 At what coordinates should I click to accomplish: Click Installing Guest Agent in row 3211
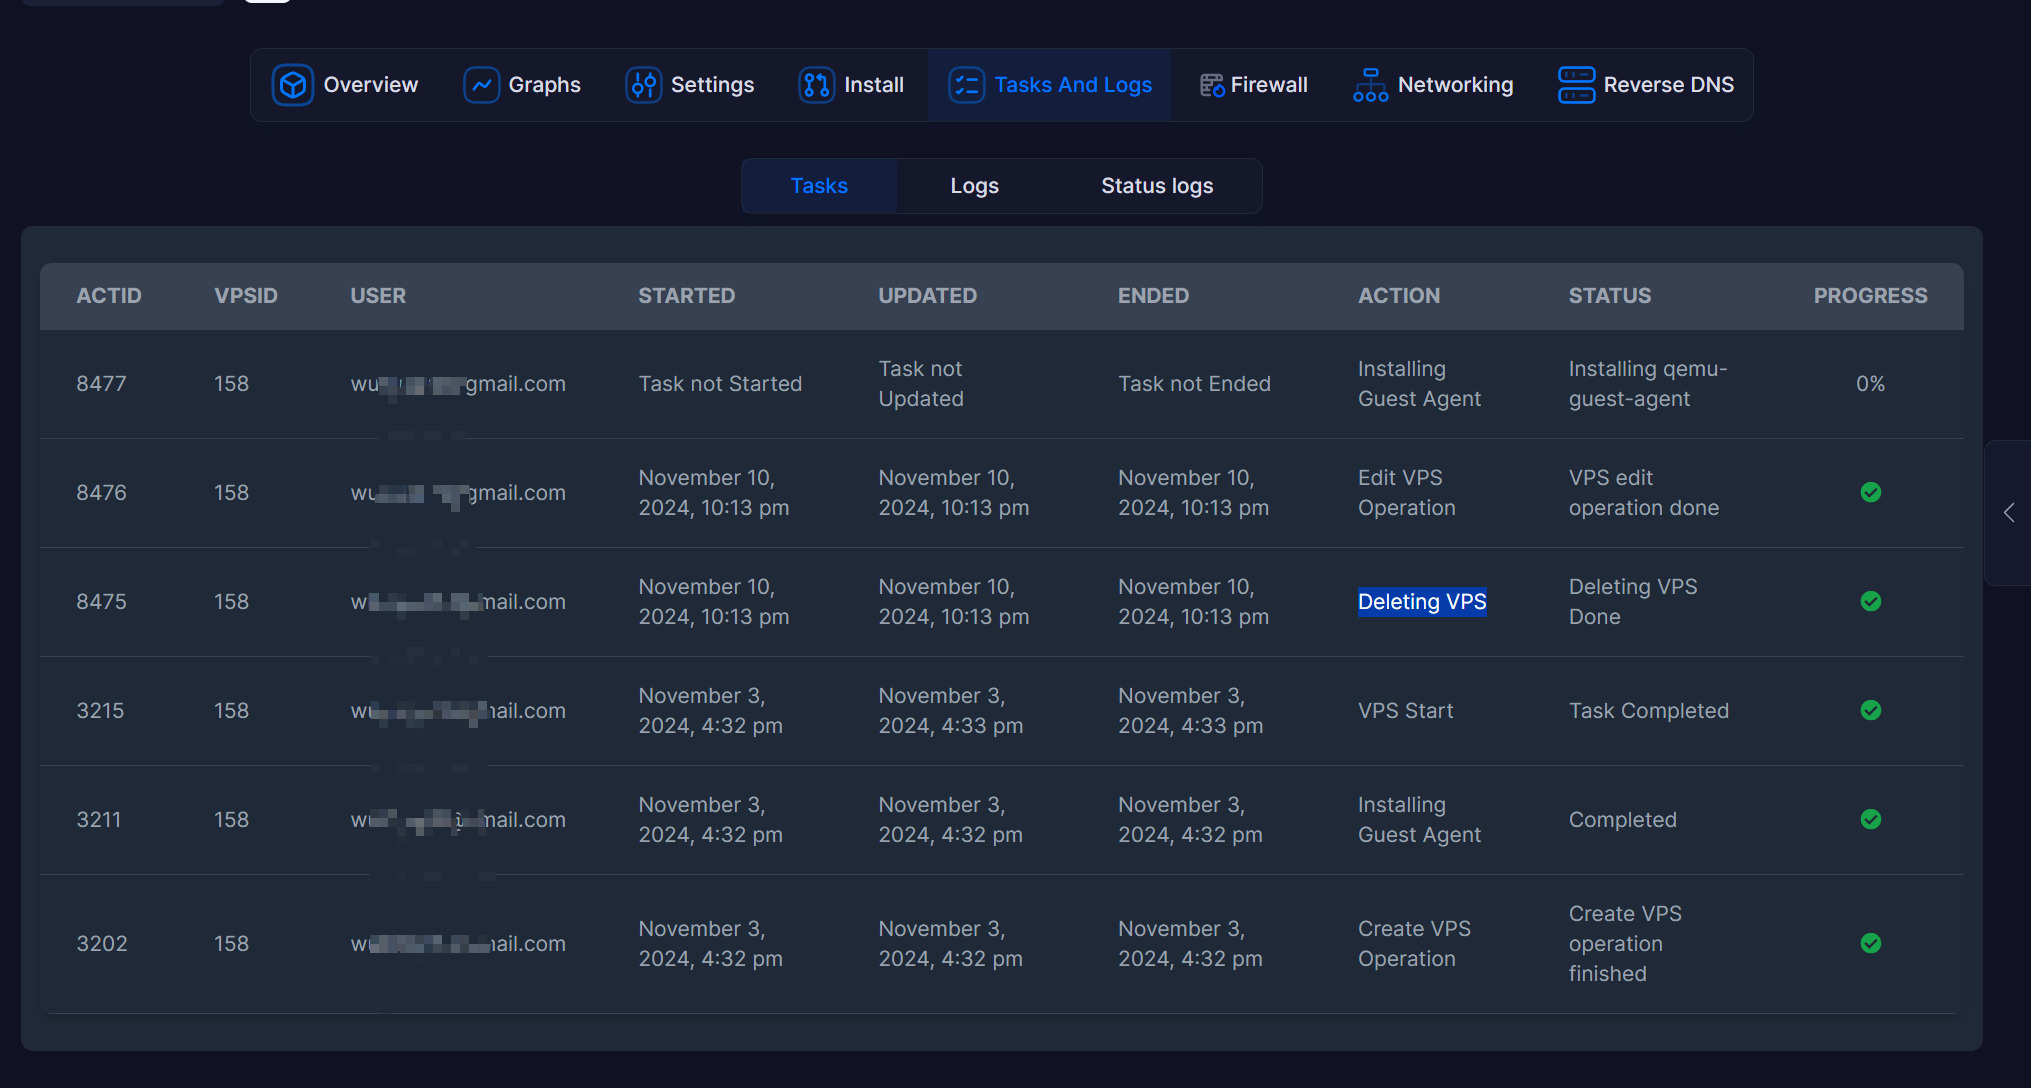(1419, 820)
